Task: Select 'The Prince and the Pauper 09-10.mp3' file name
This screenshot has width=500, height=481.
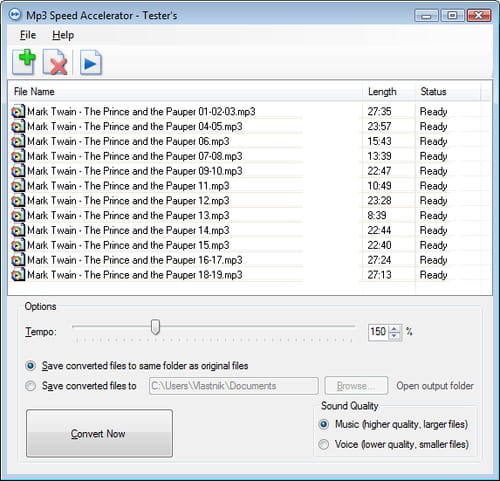Action: pos(135,171)
